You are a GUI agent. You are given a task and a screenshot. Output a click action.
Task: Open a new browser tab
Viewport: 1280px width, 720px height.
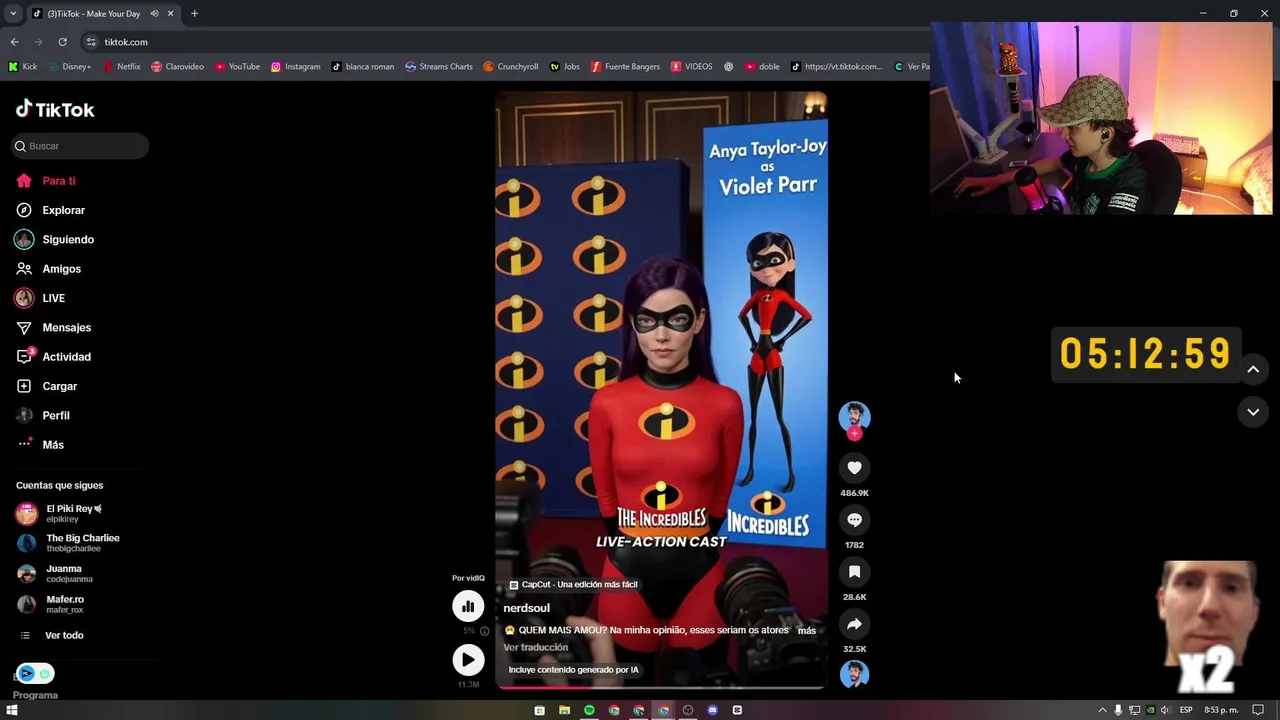(194, 14)
